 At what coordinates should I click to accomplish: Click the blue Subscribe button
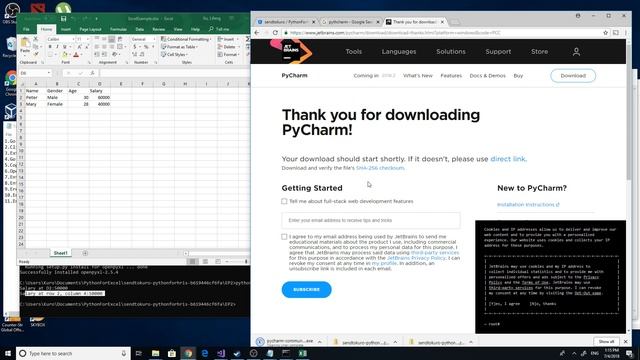pos(307,289)
